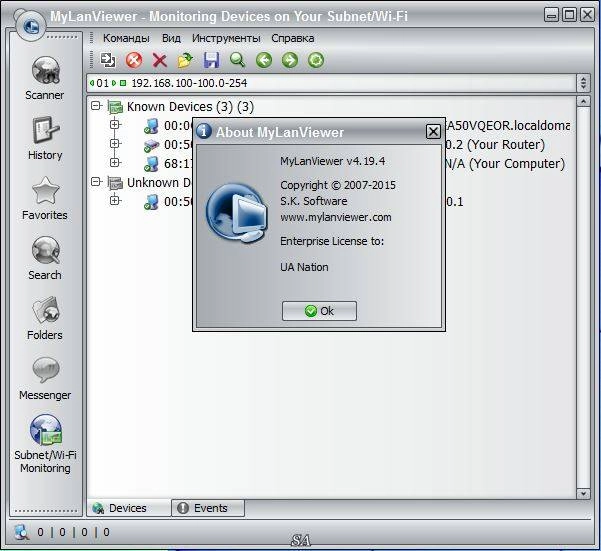Click the floppy disk save icon
This screenshot has height=551, width=601.
click(211, 60)
